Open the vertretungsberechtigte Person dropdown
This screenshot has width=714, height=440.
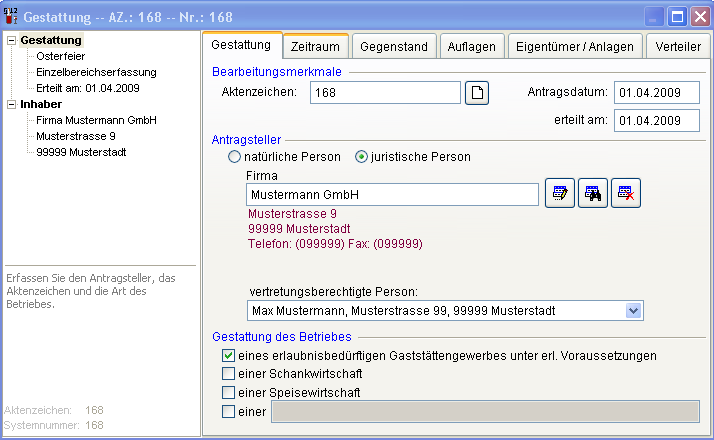pyautogui.click(x=632, y=311)
